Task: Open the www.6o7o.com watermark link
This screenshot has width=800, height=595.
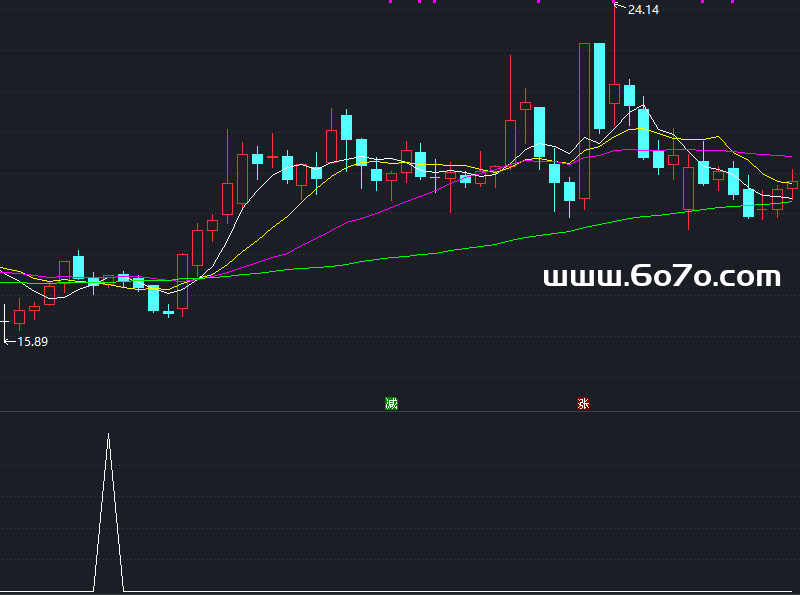Action: tap(661, 277)
